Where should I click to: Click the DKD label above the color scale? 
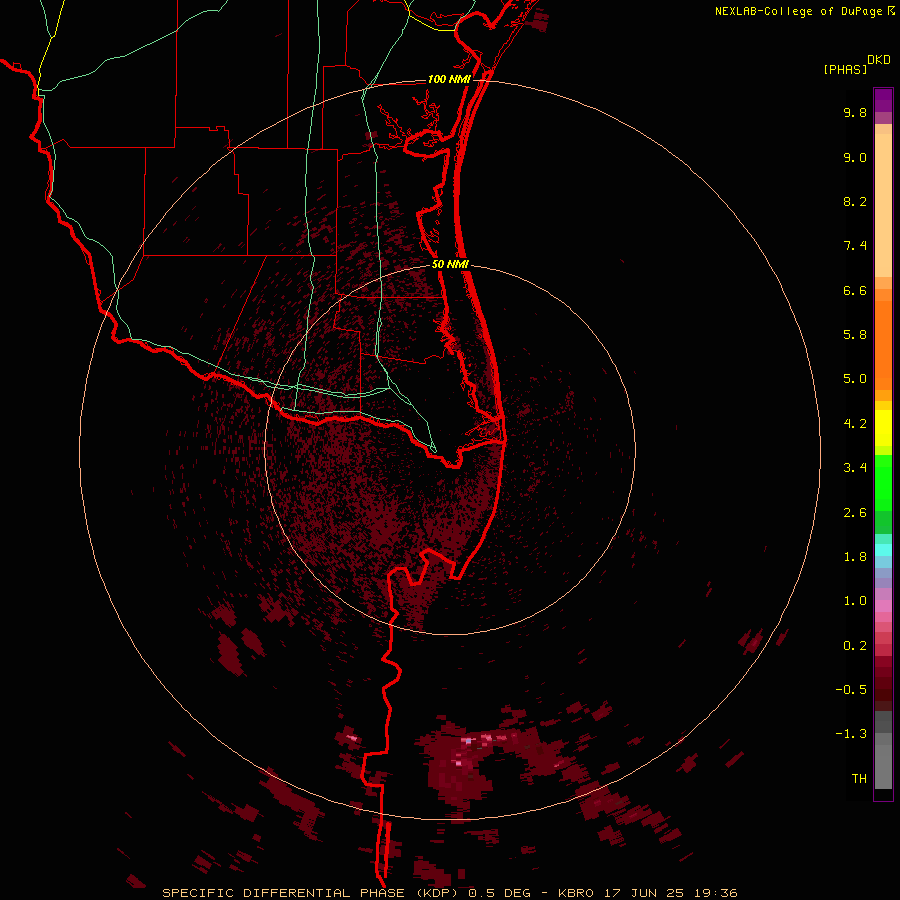coord(879,60)
